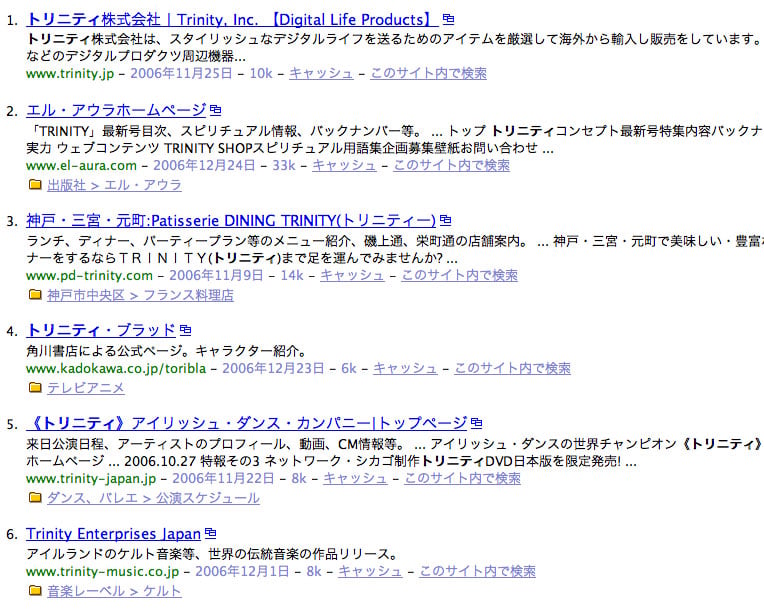Click folder icon next to 神戸市中央区 > フランス料理店
The width and height of the screenshot is (764, 609).
[x=35, y=295]
